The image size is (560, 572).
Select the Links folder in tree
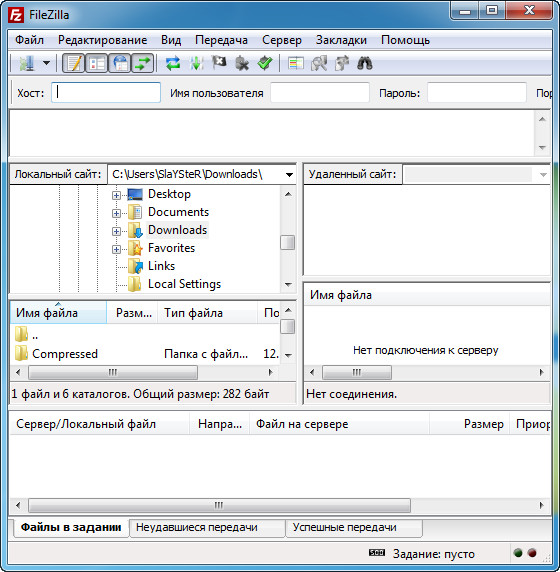(x=161, y=266)
